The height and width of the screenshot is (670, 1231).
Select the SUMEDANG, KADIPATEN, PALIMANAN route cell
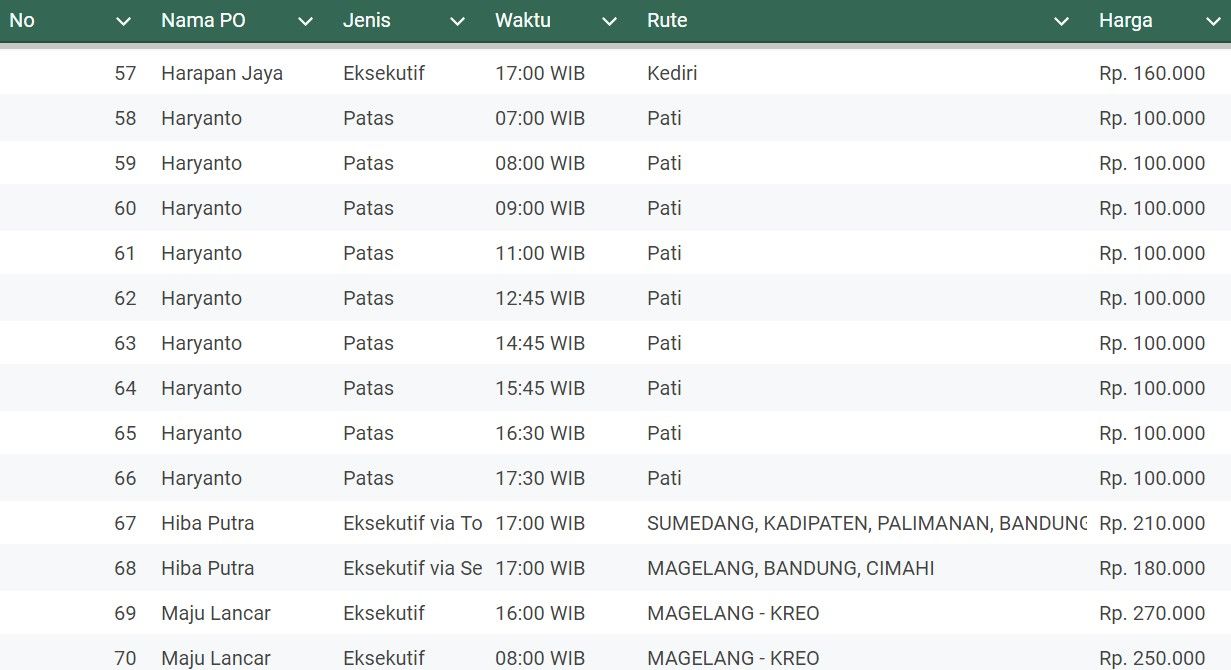point(867,523)
